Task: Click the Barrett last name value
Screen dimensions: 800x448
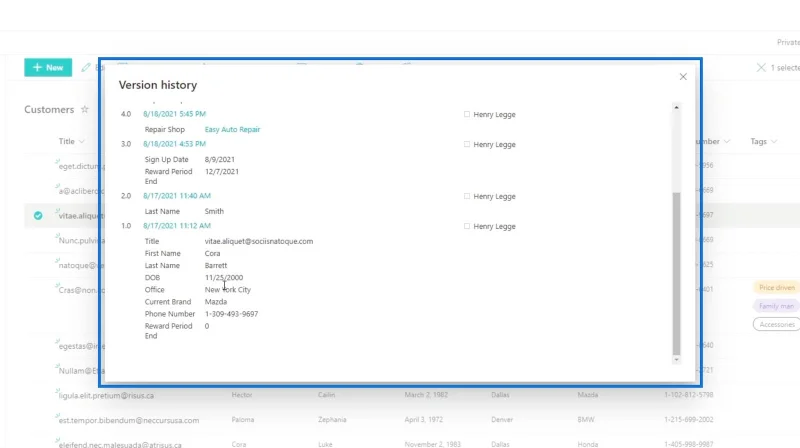Action: (216, 266)
